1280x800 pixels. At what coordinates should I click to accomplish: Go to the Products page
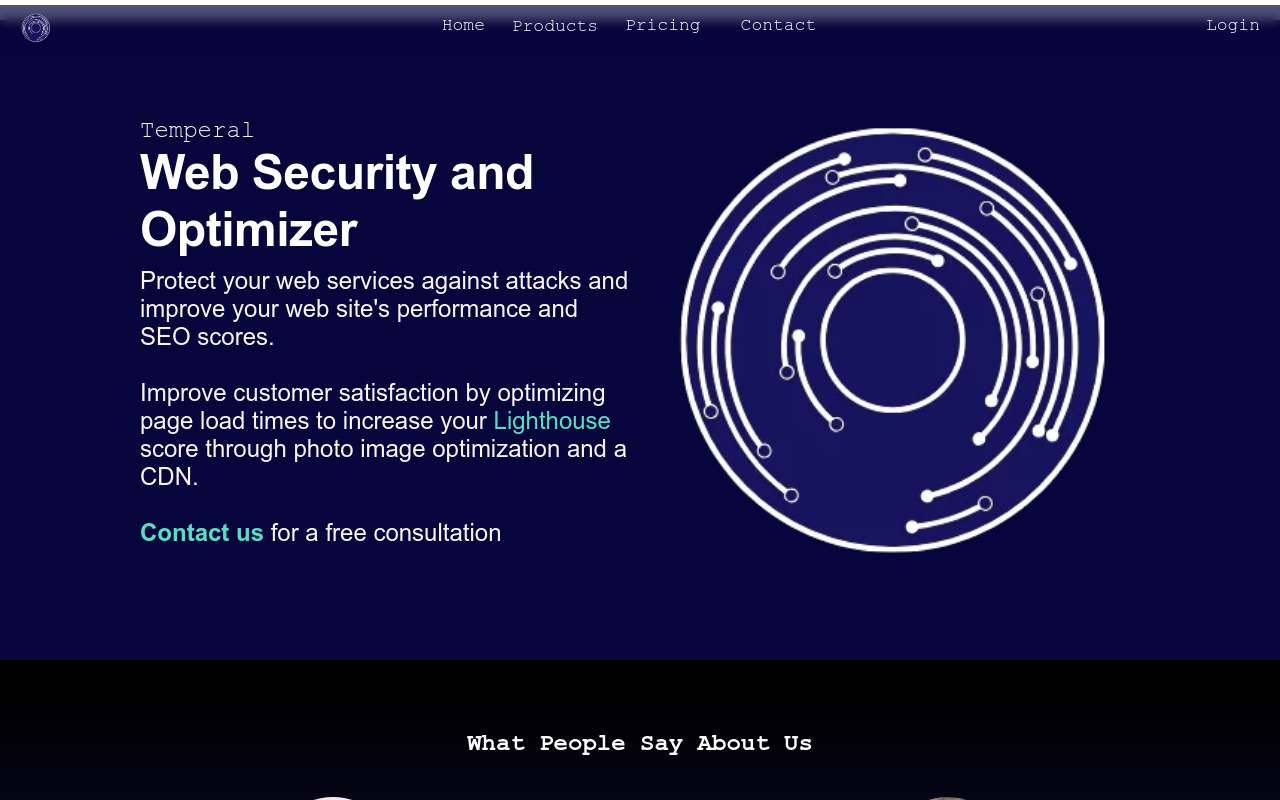(x=555, y=26)
